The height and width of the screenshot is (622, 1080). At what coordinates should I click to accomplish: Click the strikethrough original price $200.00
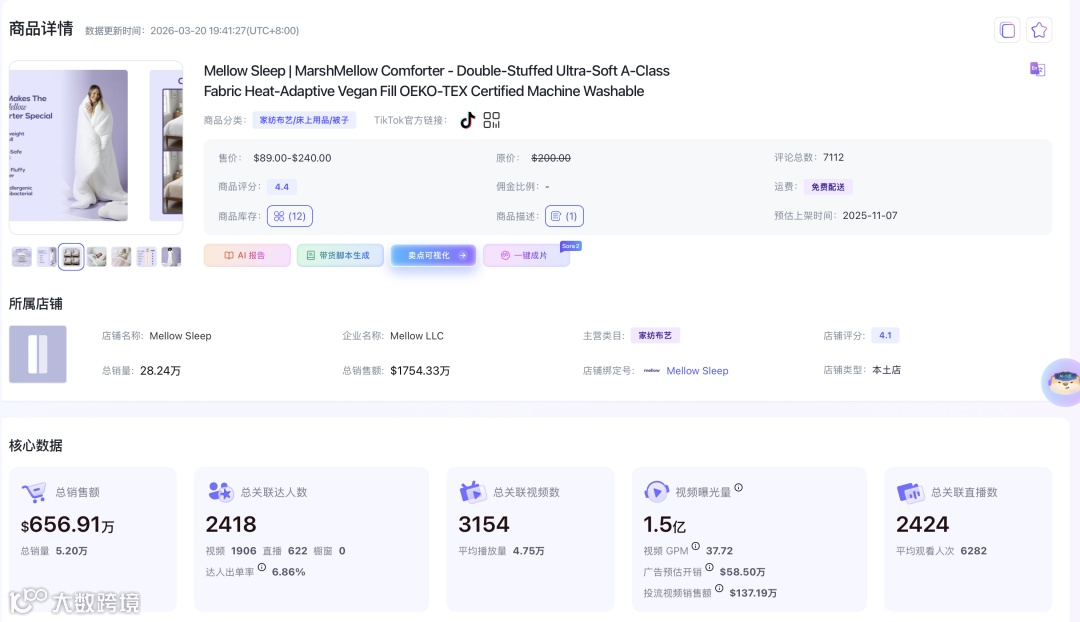(x=551, y=158)
